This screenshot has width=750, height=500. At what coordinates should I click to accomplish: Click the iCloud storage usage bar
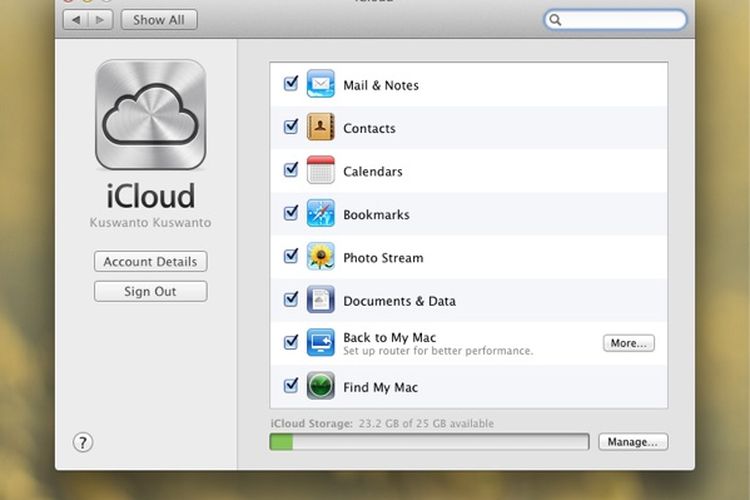429,442
